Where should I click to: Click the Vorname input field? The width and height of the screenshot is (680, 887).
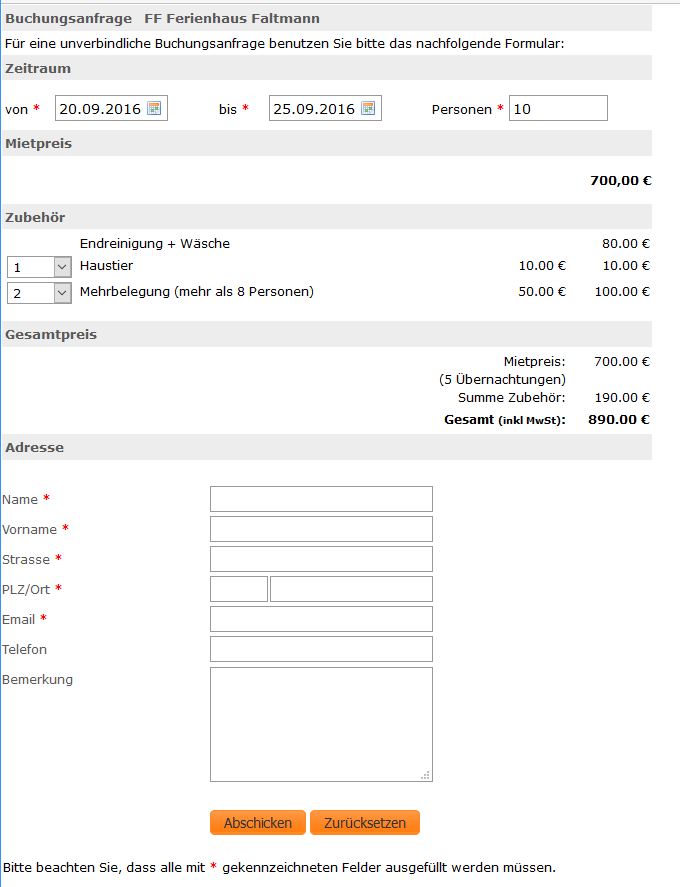[x=321, y=529]
